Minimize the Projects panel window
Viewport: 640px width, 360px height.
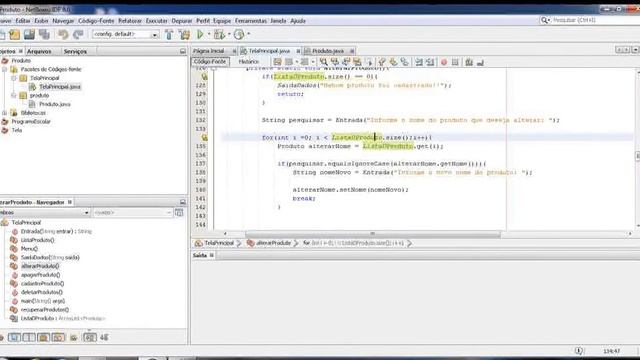click(x=182, y=51)
